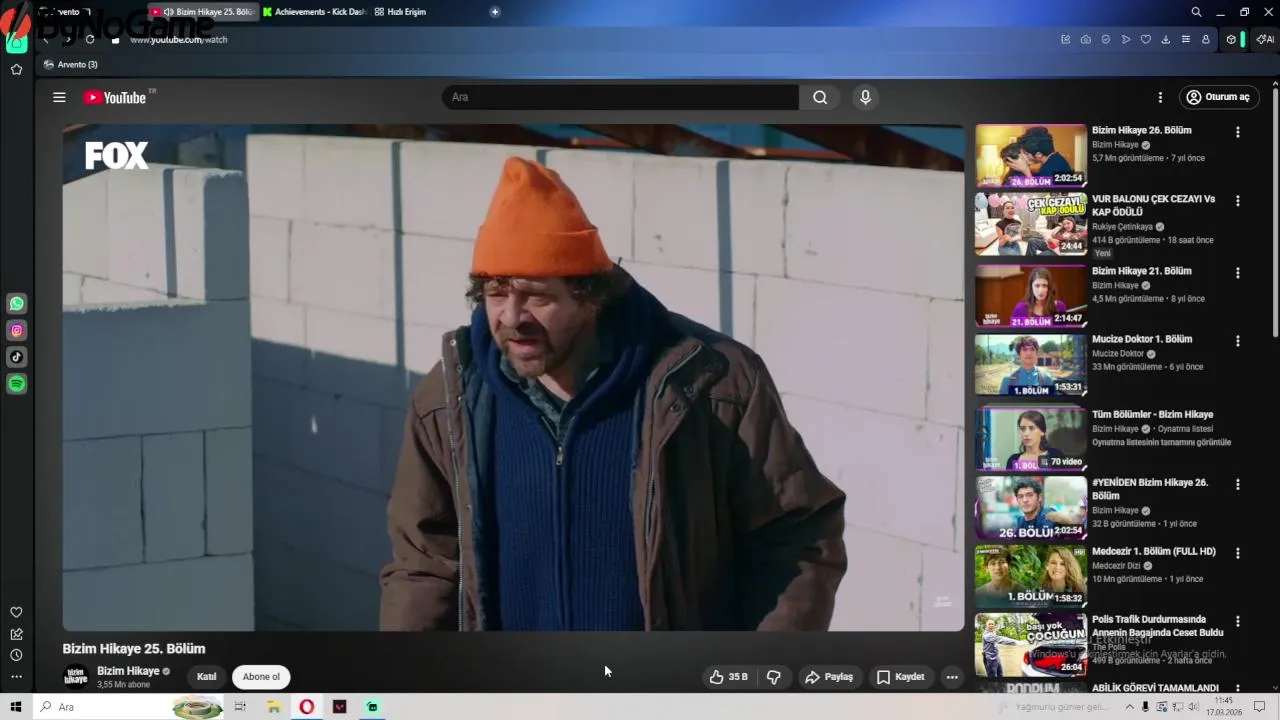Open a new tab with plus button
Screen dimensions: 1280x720
click(x=495, y=12)
